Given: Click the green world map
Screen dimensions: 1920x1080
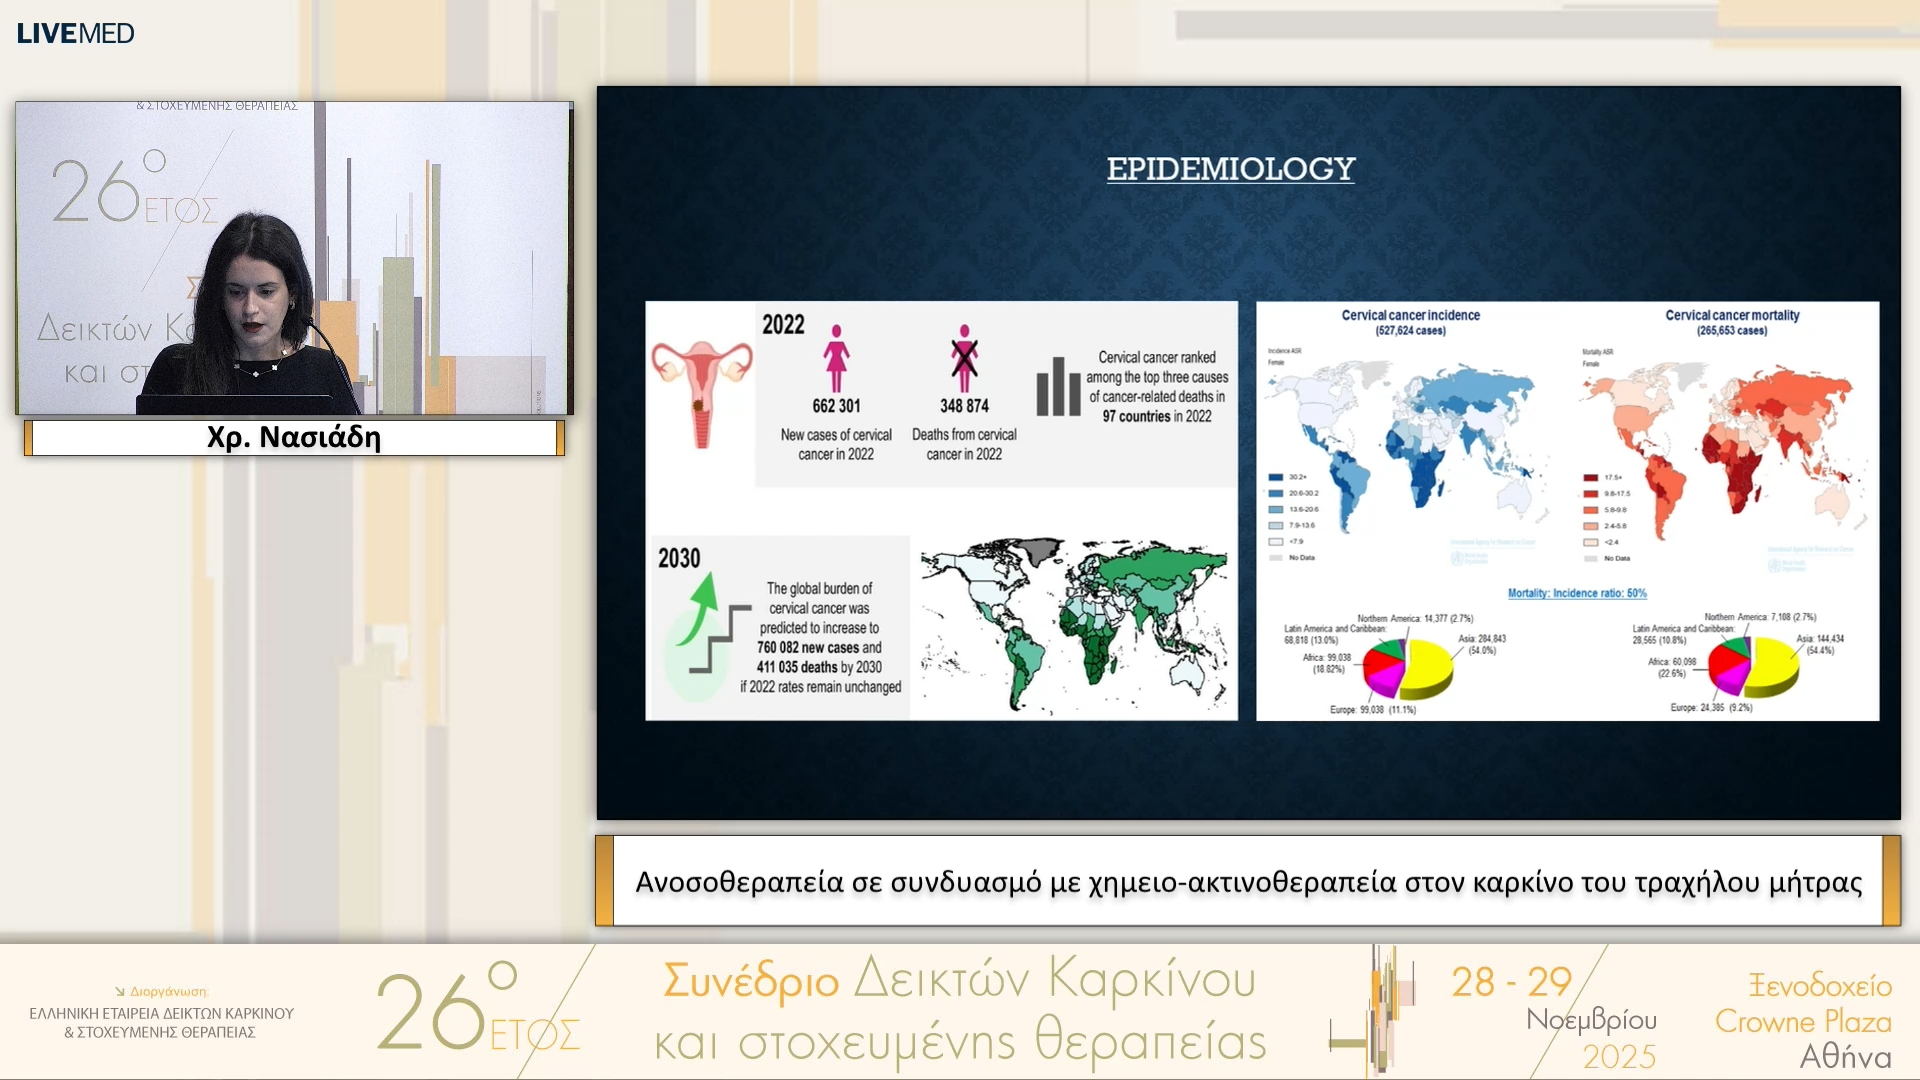Looking at the screenshot, I should pos(1073,625).
